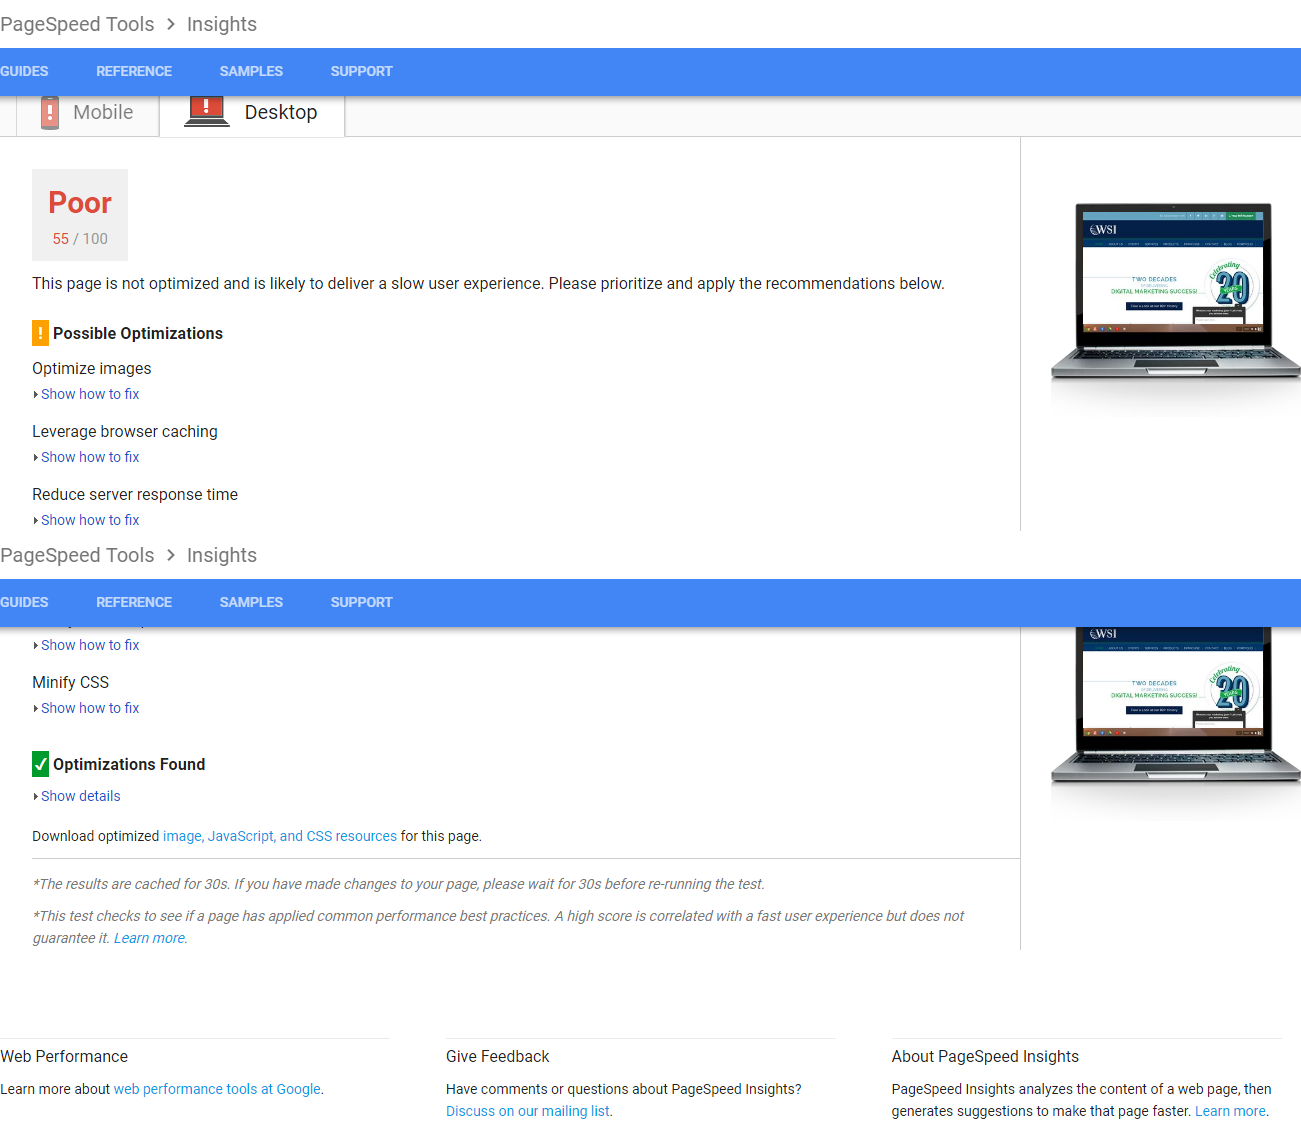This screenshot has width=1301, height=1129.
Task: Expand 'Show how to fix' under Leverage browser caching
Action: tap(89, 457)
